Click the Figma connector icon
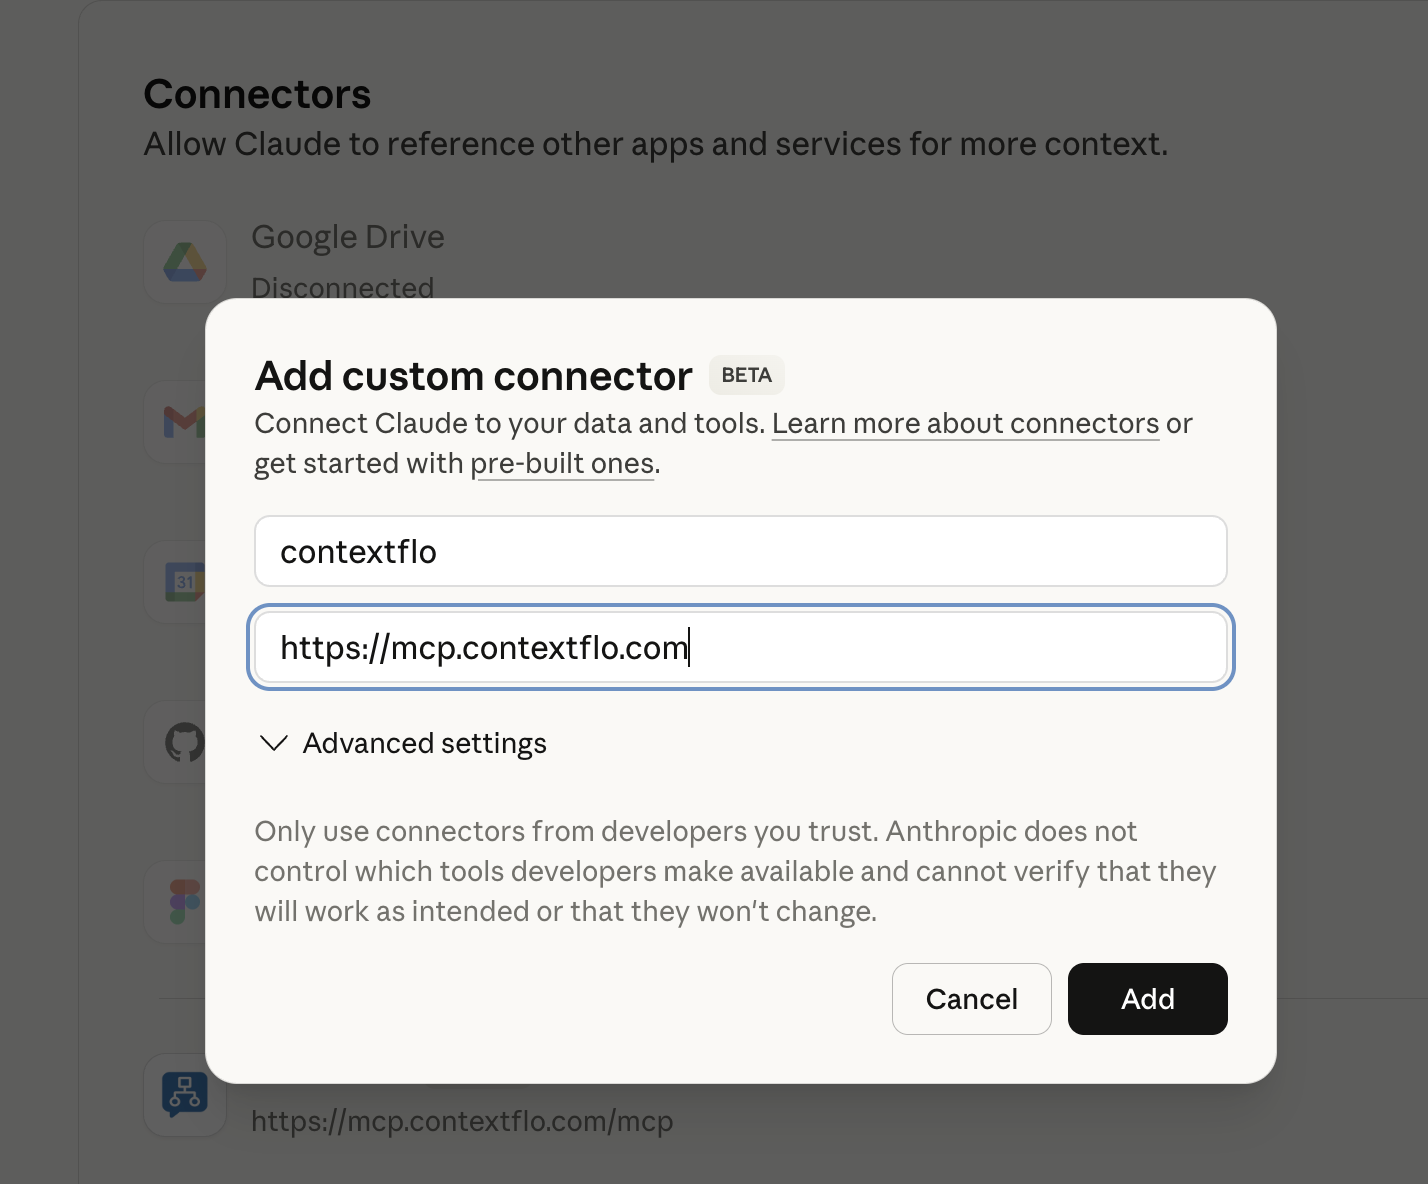 [184, 902]
